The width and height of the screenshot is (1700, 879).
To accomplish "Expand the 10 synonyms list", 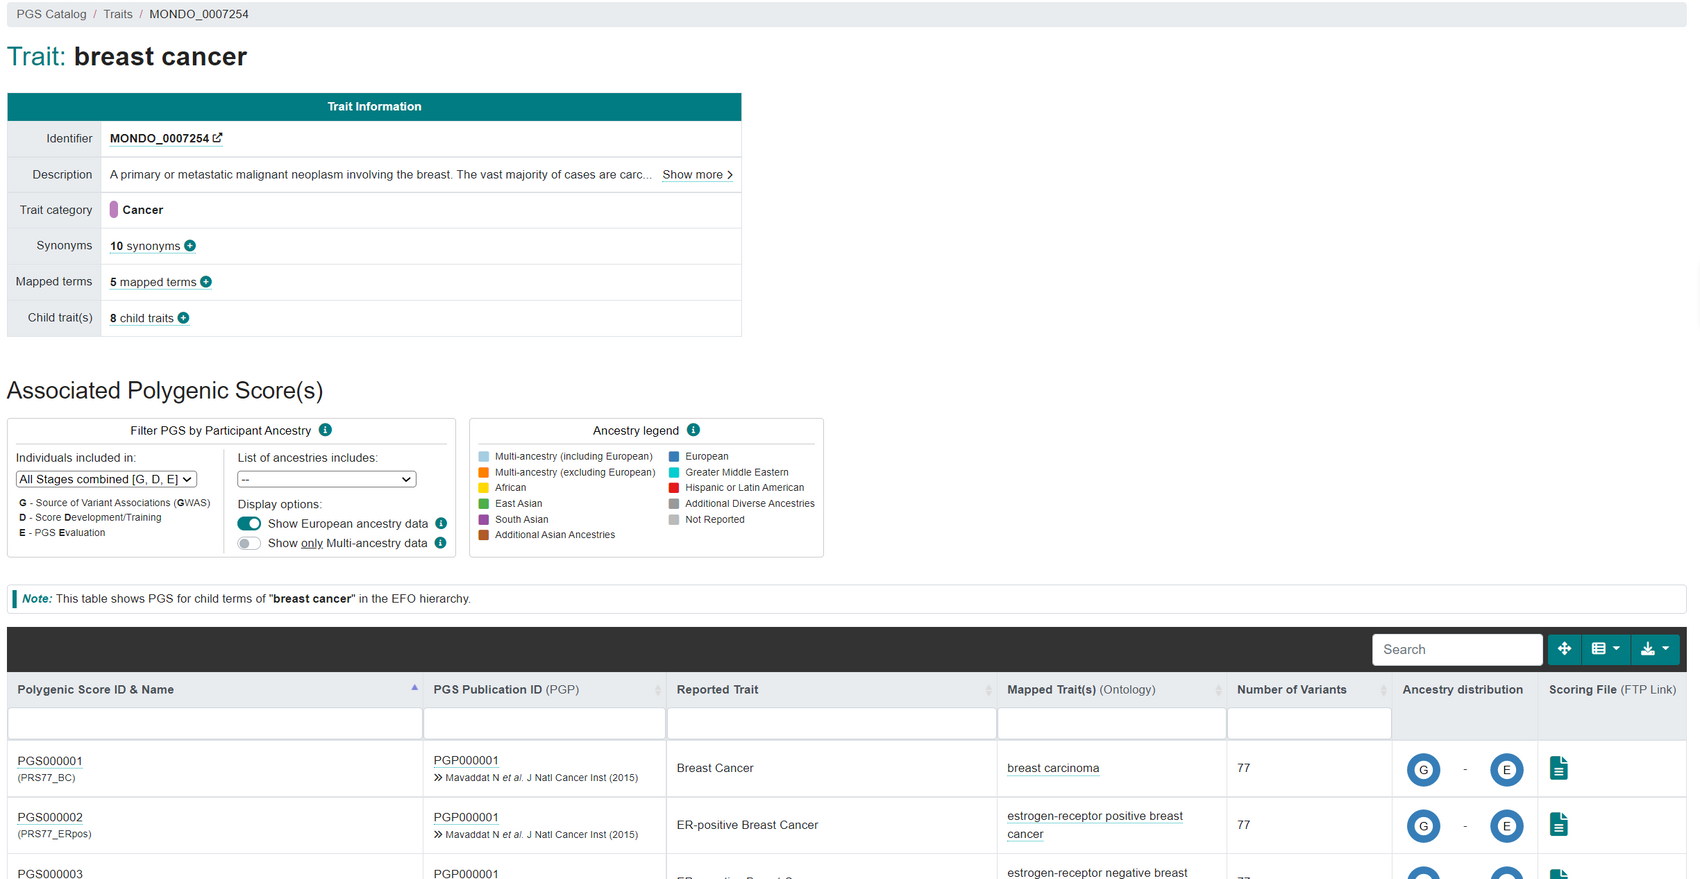I will click(152, 246).
